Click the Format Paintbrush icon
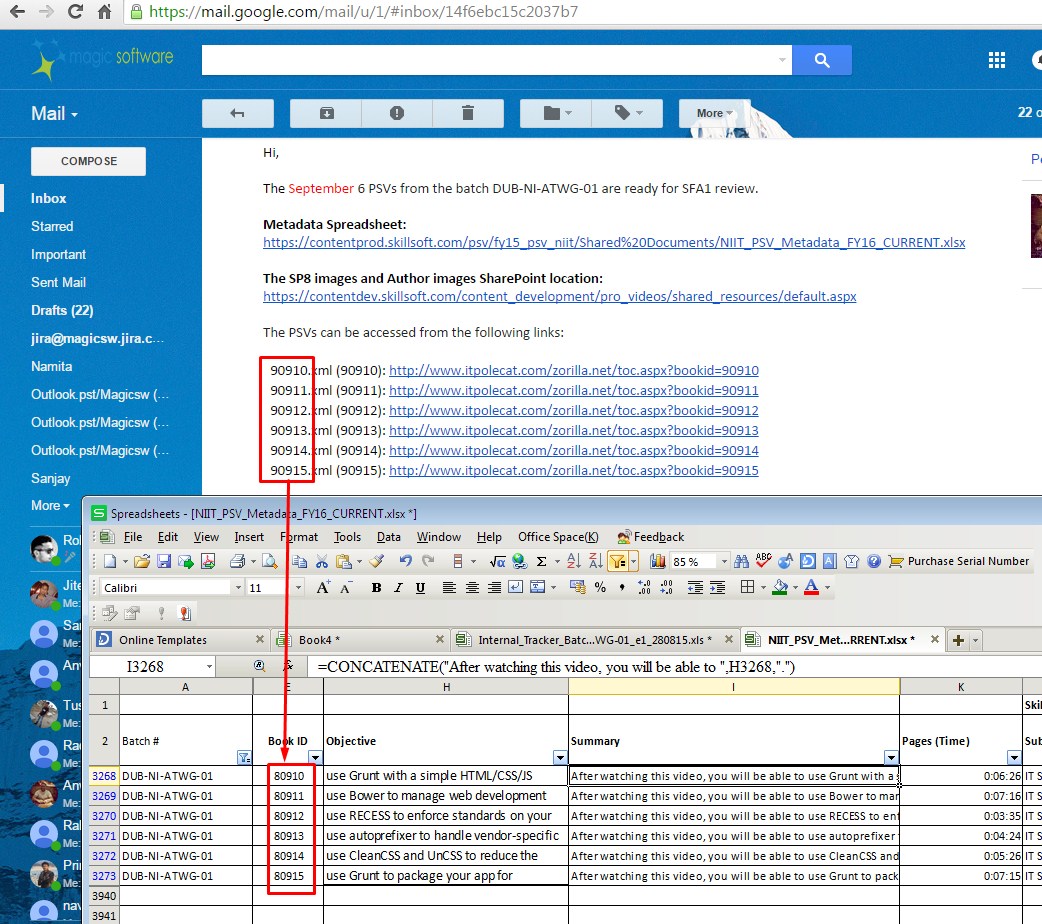 [x=377, y=562]
